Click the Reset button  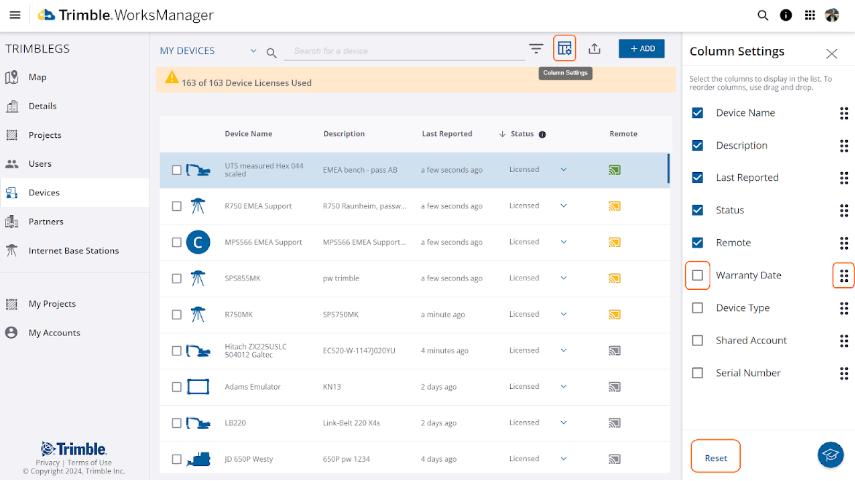coord(716,457)
